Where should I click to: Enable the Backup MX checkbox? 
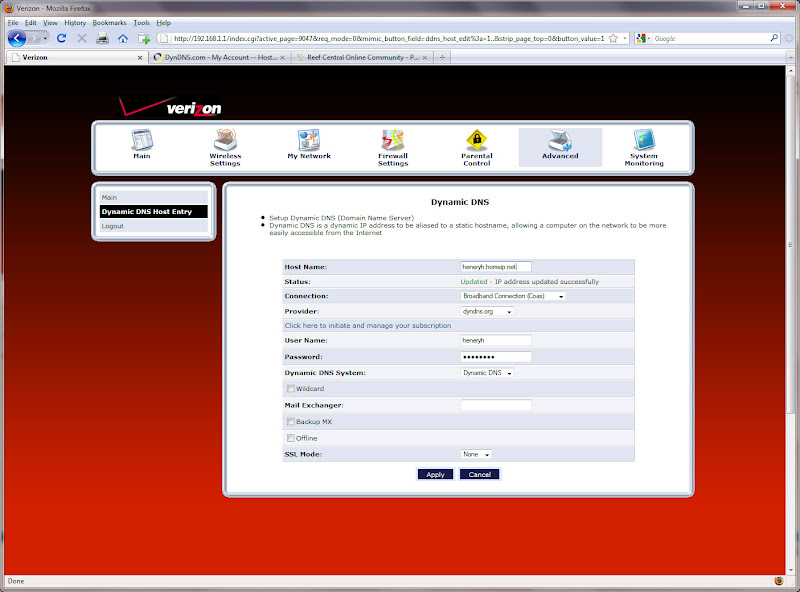point(290,422)
